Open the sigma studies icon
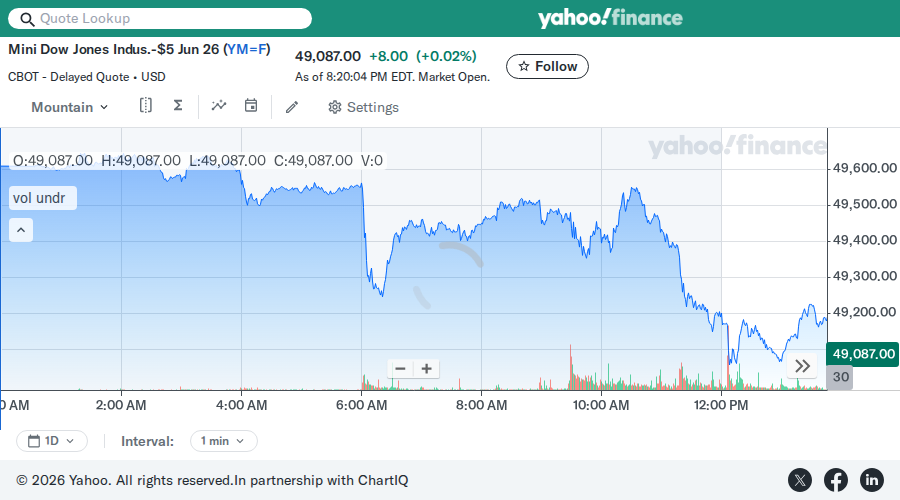Image resolution: width=900 pixels, height=500 pixels. pos(178,106)
